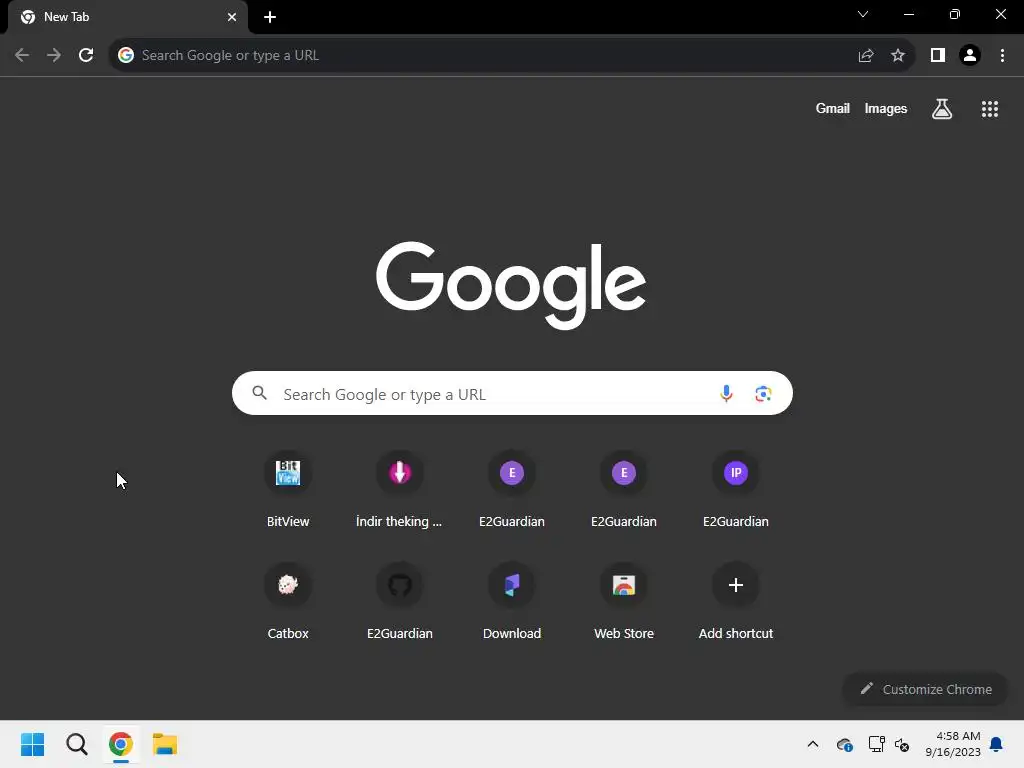Viewport: 1024px width, 768px height.
Task: Open E2Guardian shortcut with IP icon
Action: tap(736, 490)
